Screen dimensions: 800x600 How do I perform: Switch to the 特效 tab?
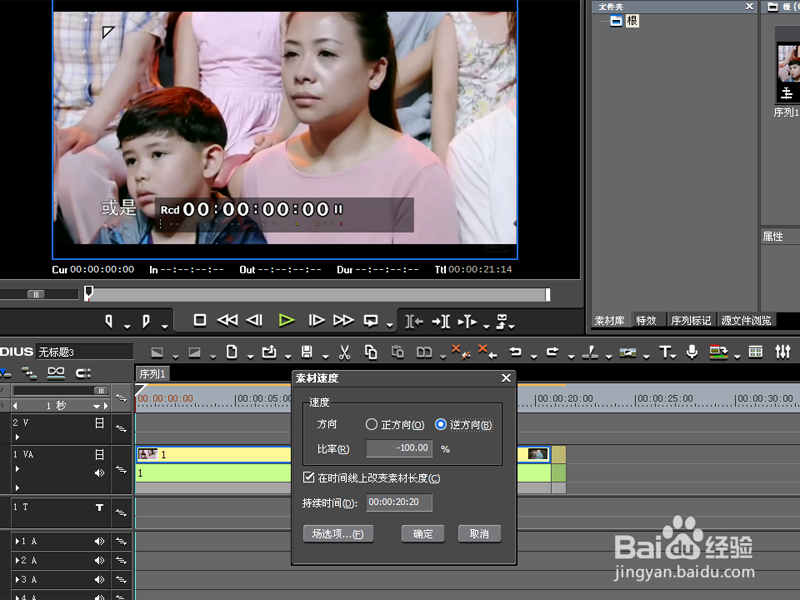[x=646, y=320]
